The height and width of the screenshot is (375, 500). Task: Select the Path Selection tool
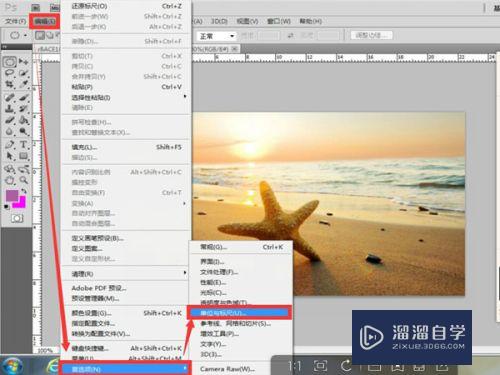click(10, 156)
